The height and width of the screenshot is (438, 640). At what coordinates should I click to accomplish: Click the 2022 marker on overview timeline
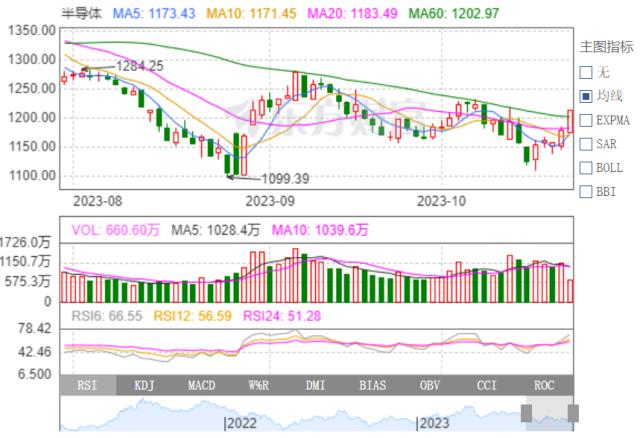(240, 423)
